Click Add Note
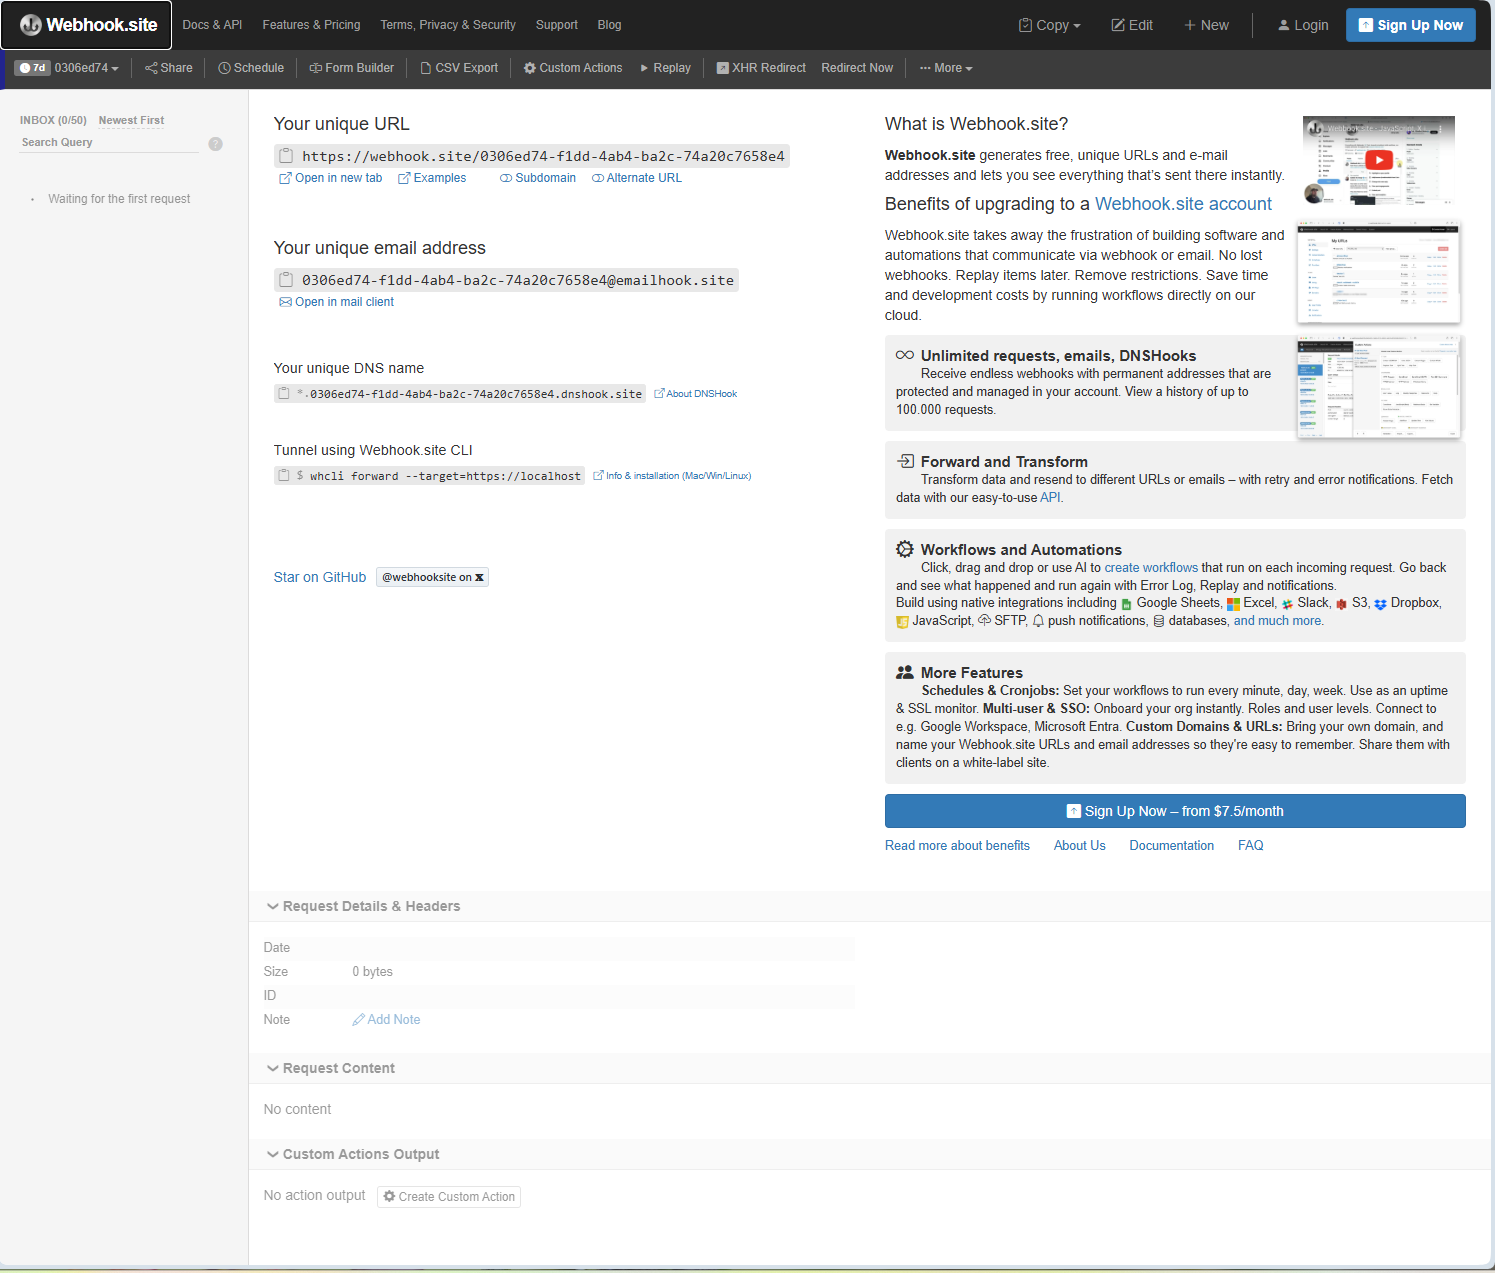1495x1273 pixels. (x=386, y=1020)
